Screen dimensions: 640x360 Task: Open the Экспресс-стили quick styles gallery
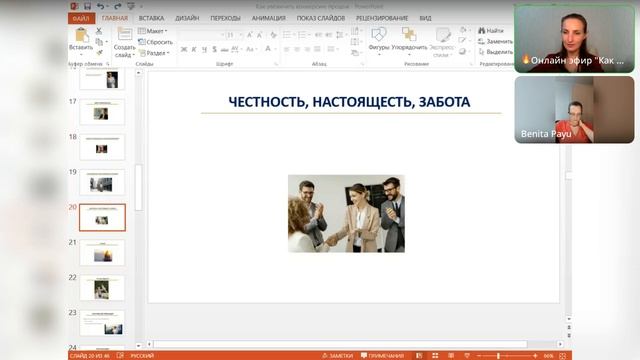(x=442, y=42)
